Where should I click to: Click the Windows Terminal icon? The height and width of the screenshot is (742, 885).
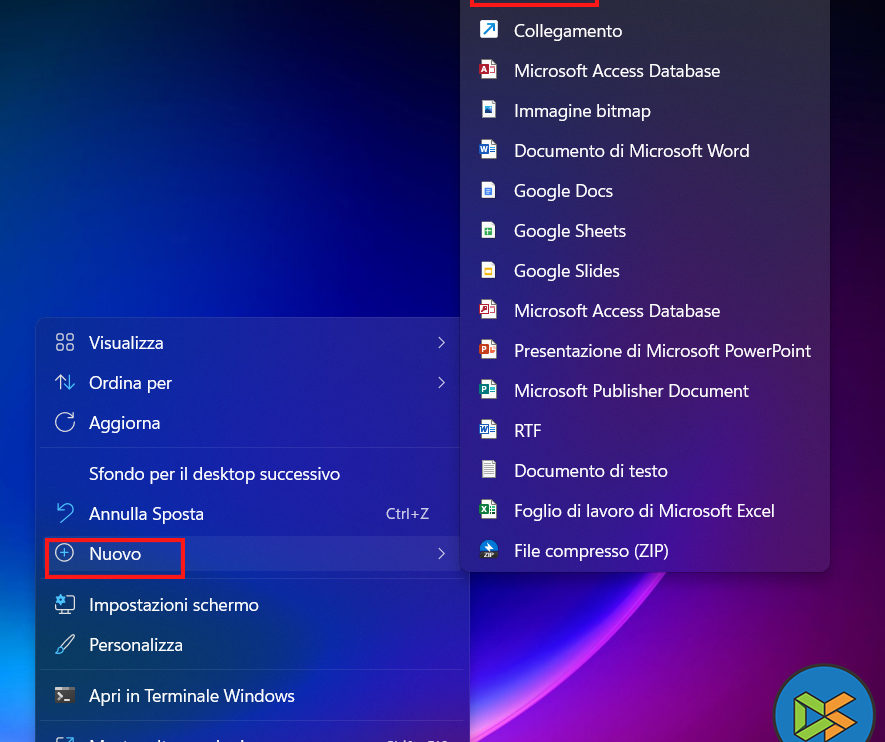pyautogui.click(x=65, y=695)
